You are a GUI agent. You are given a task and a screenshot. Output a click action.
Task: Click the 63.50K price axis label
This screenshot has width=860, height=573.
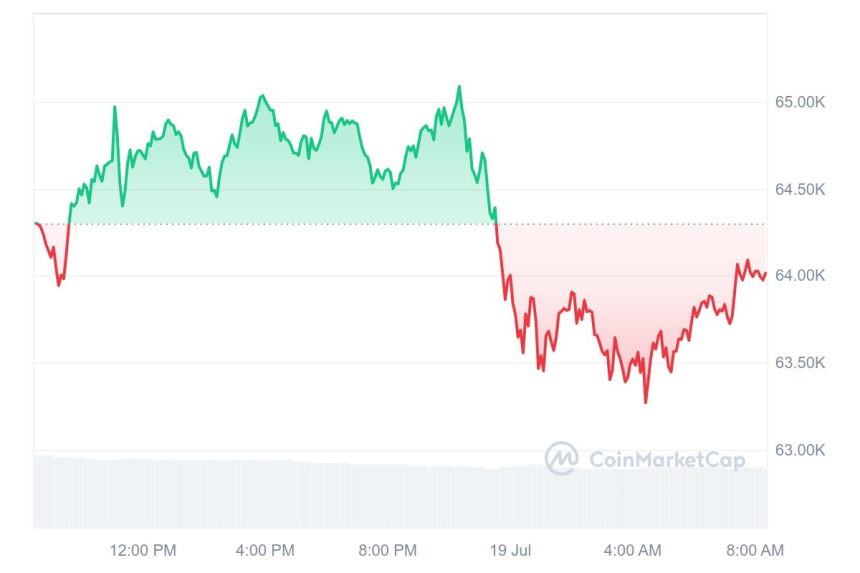[x=800, y=362]
